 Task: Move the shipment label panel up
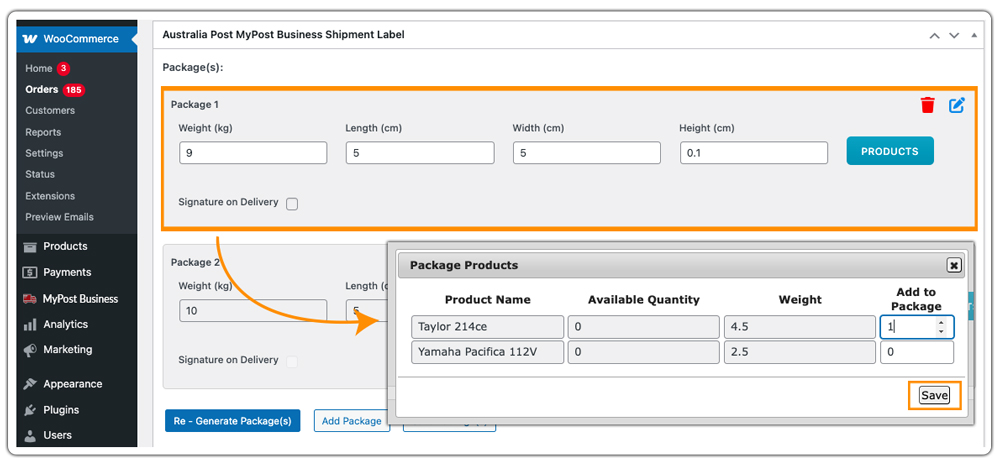tap(934, 36)
